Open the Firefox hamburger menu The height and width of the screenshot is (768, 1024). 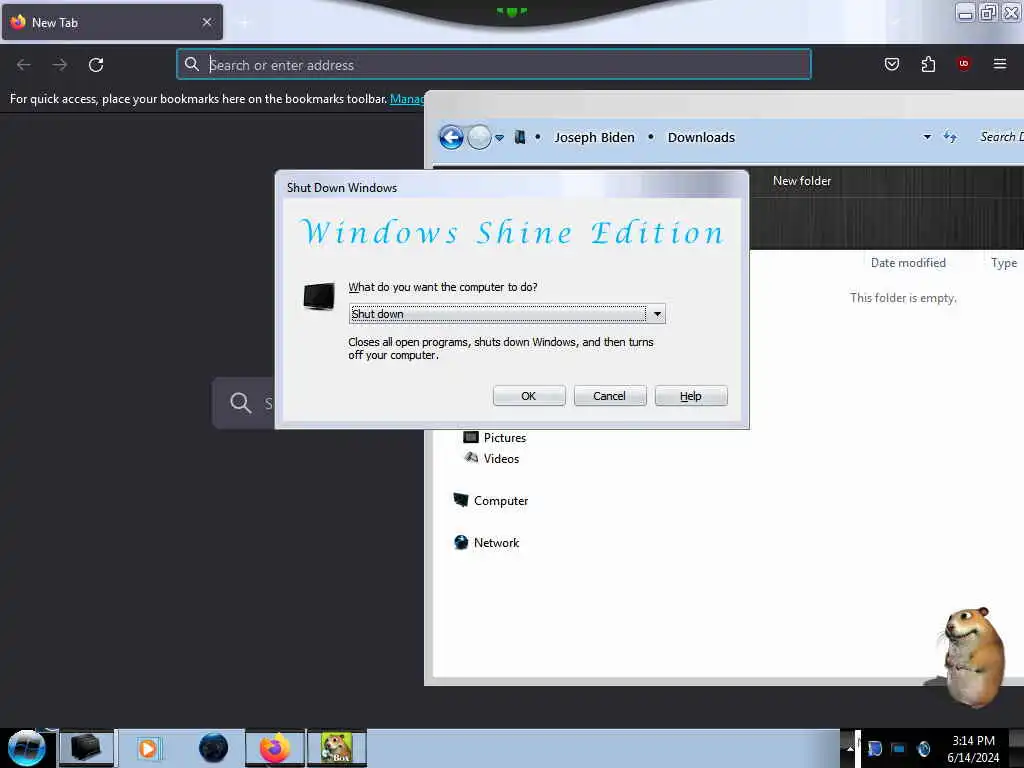click(x=999, y=64)
